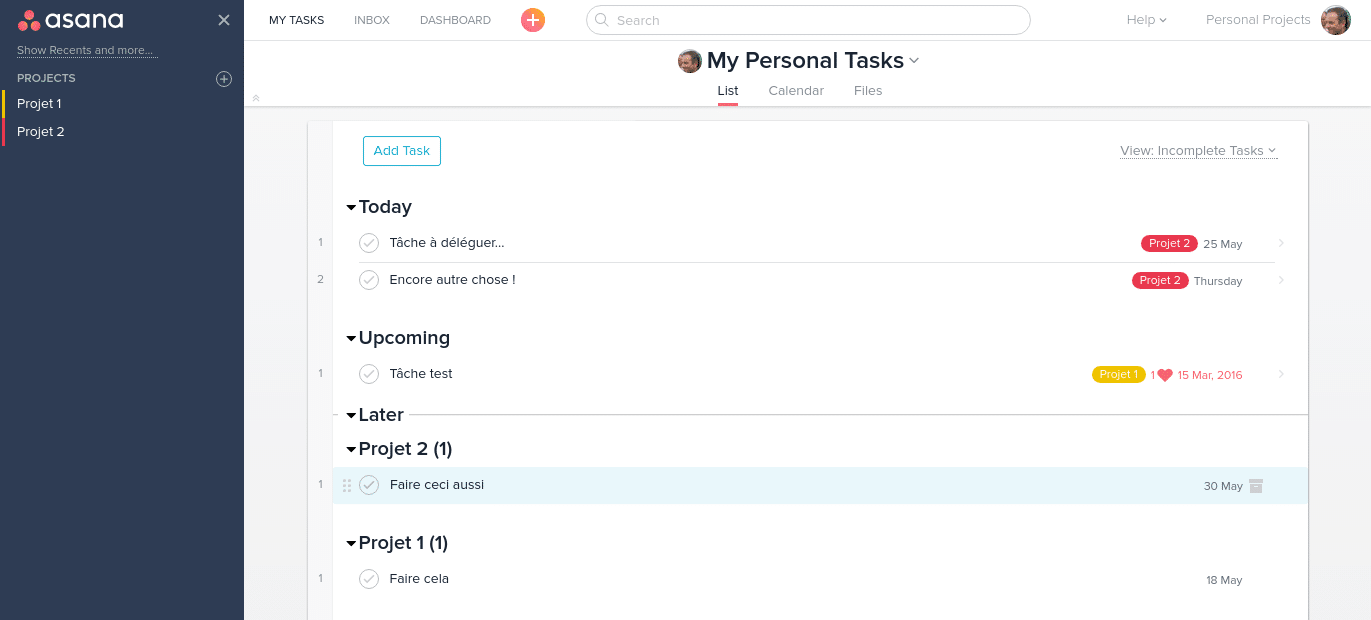Add a new project with the plus icon
Image resolution: width=1371 pixels, height=620 pixels.
coord(224,79)
